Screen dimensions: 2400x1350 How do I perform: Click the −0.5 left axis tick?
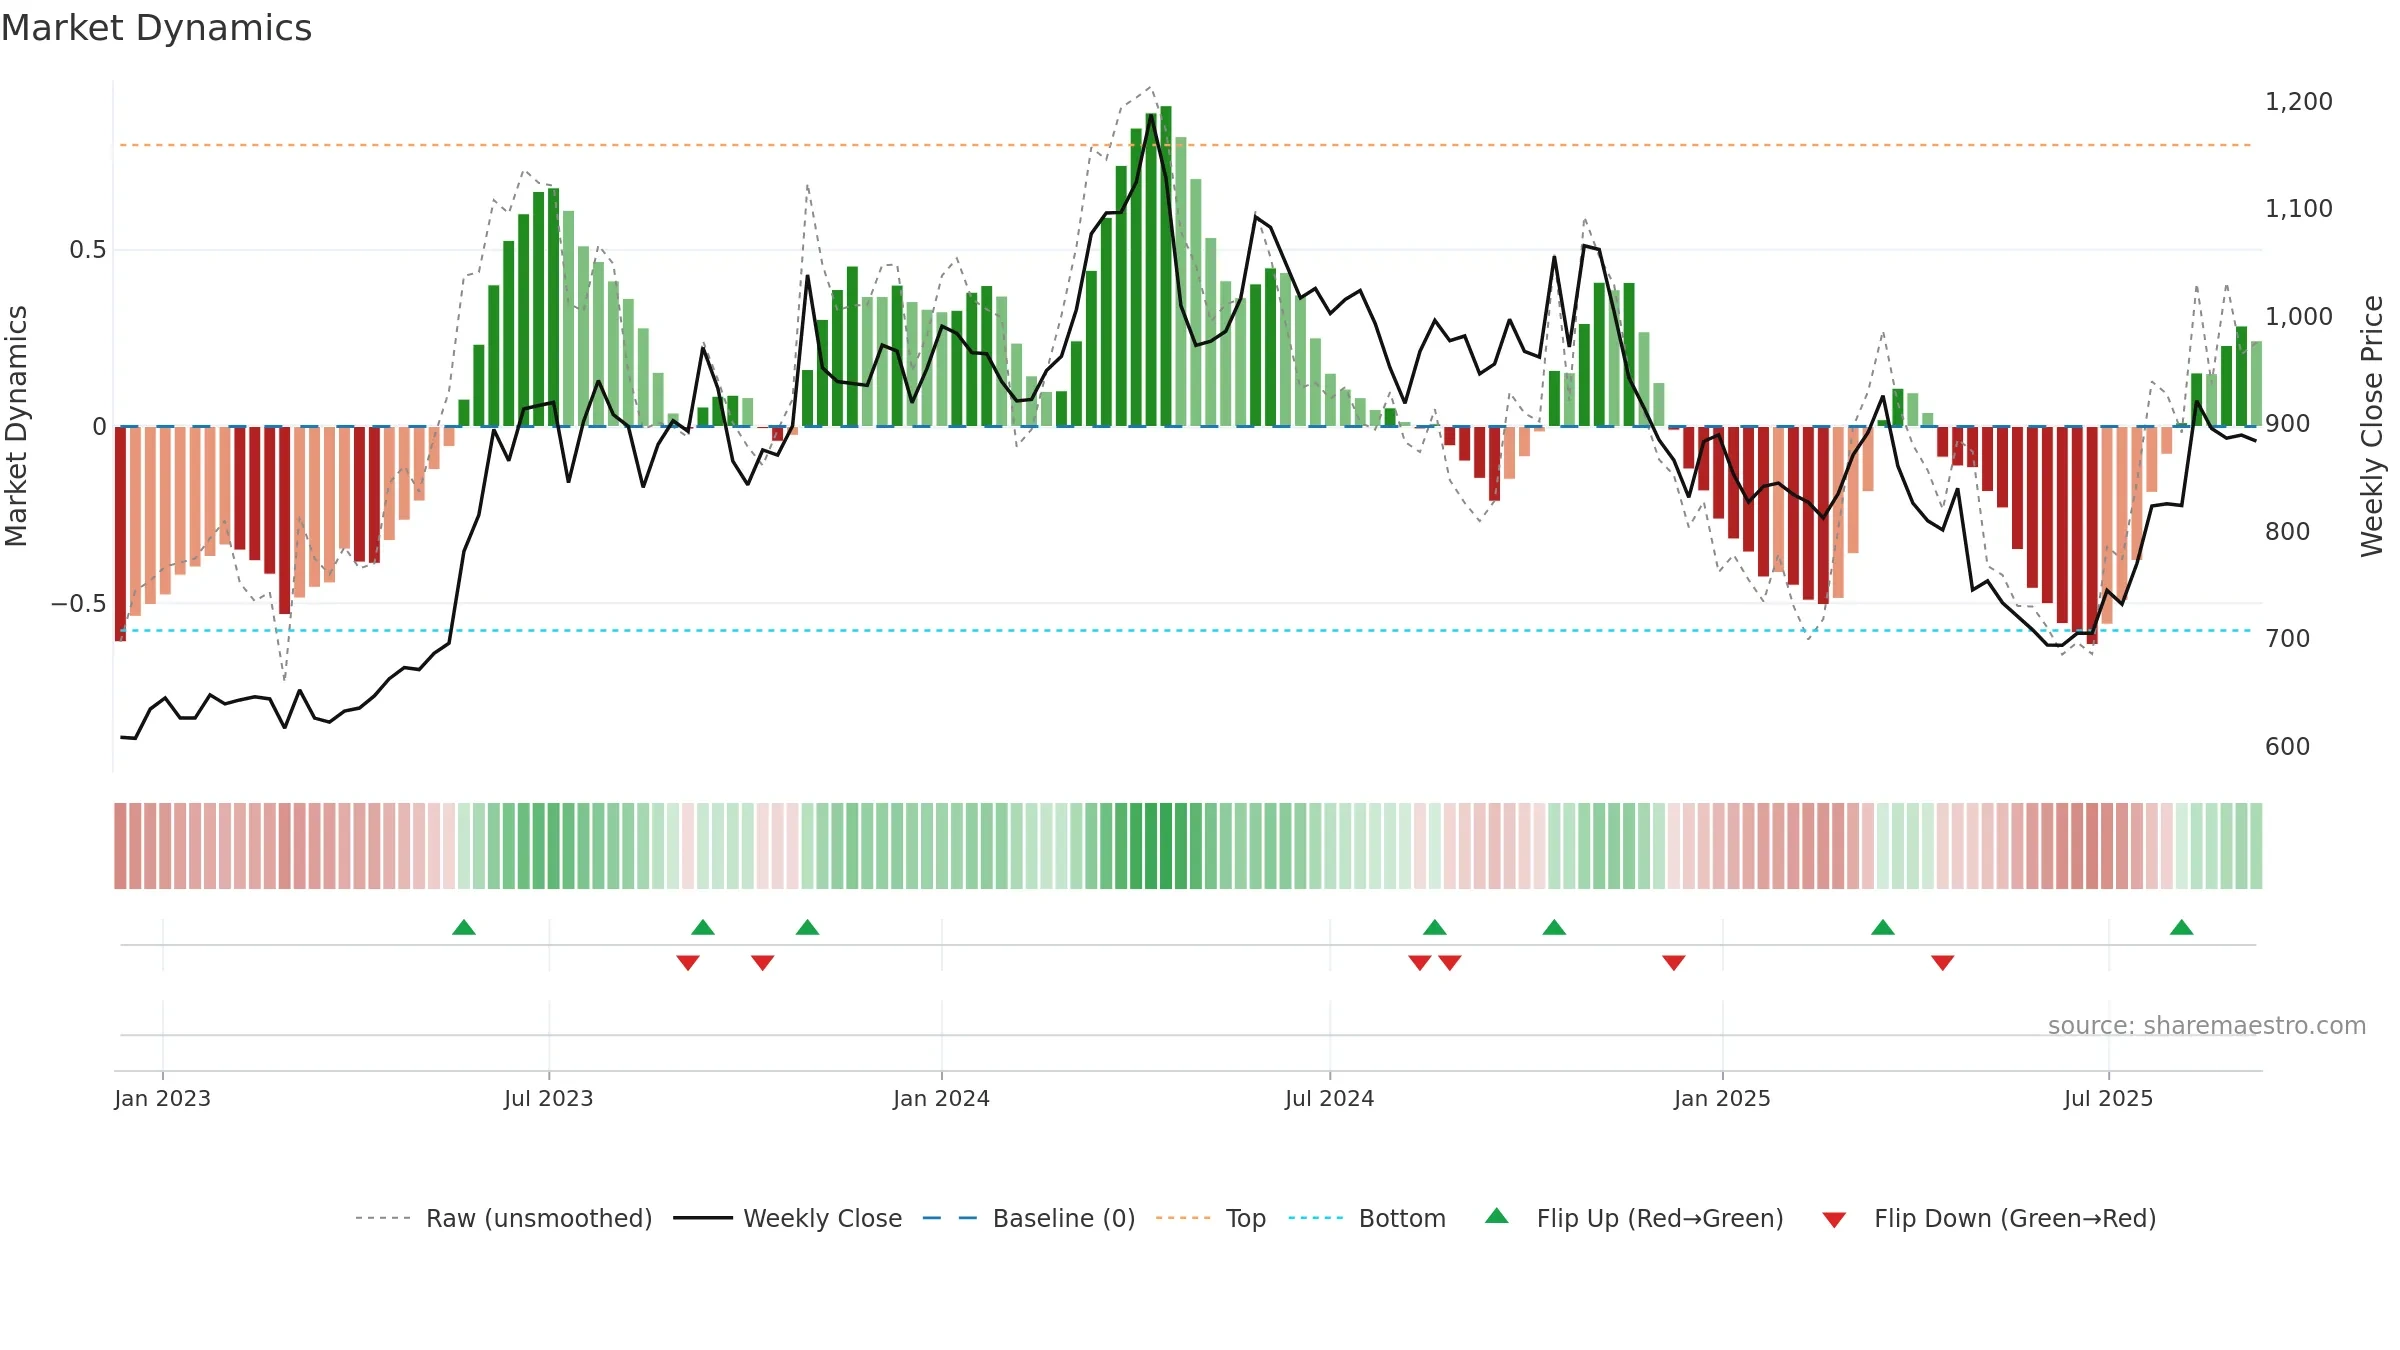[79, 603]
